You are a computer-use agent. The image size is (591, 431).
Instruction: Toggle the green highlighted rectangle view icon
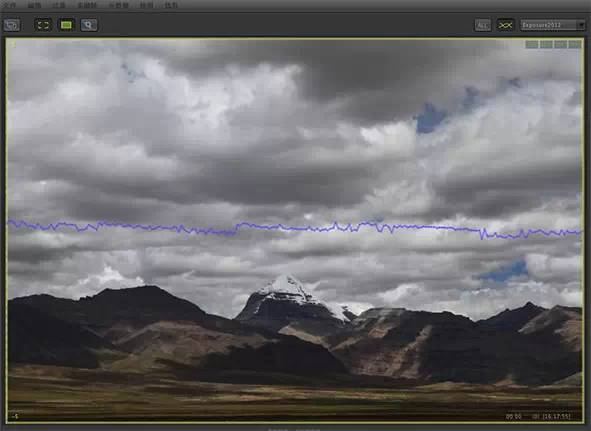[x=66, y=25]
